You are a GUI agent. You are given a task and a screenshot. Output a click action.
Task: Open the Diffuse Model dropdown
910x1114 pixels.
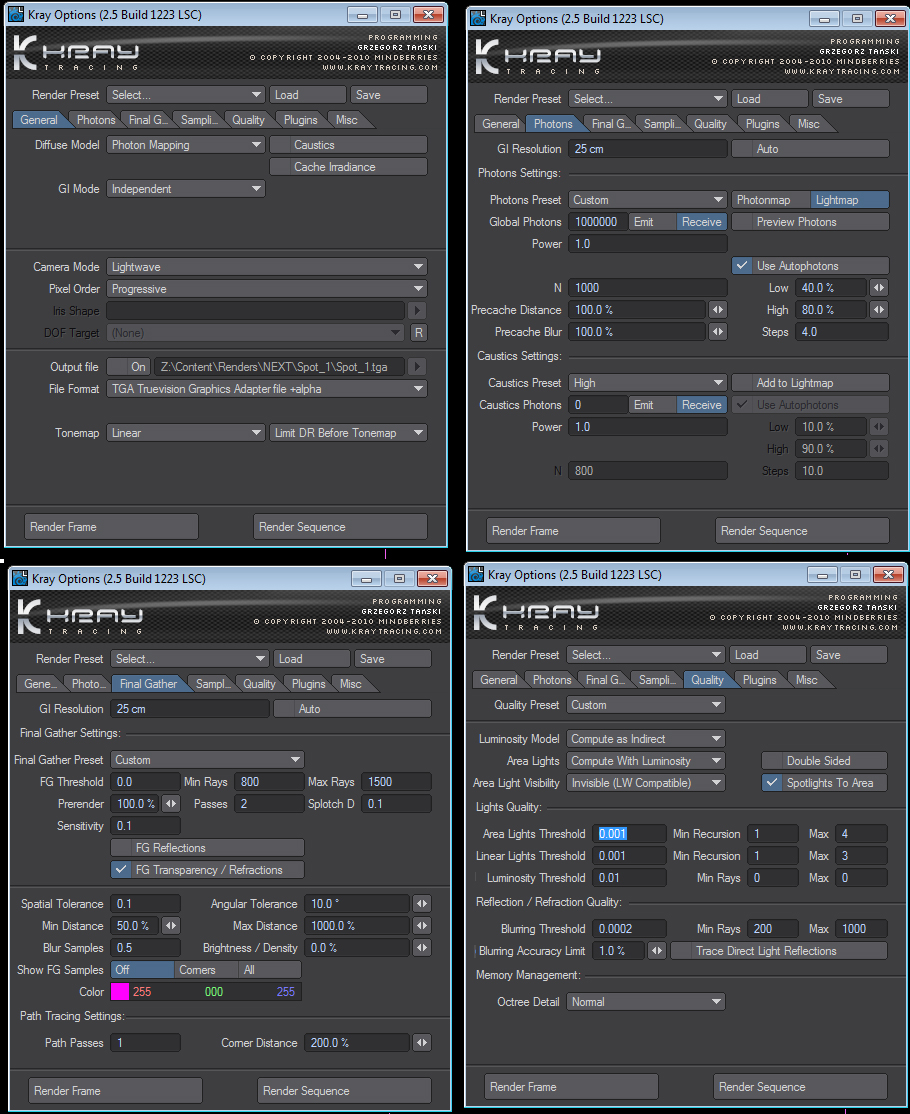[186, 145]
